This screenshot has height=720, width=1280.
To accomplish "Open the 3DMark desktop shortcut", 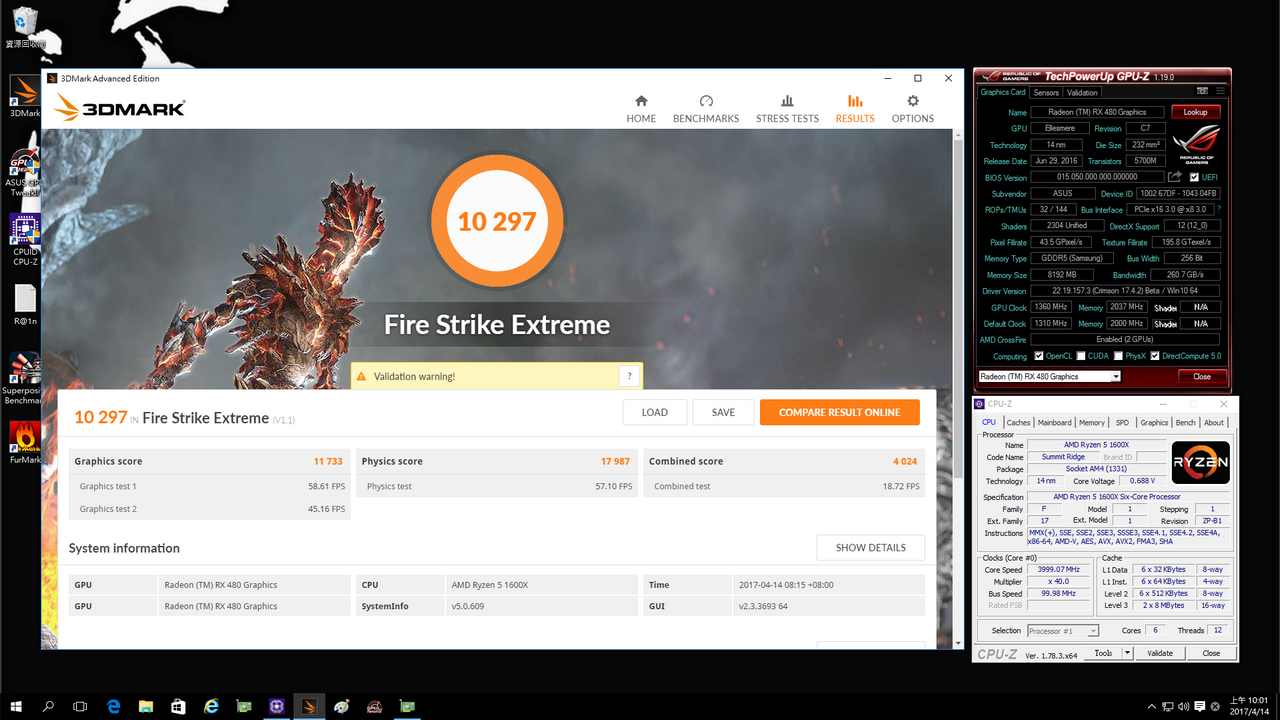I will pyautogui.click(x=25, y=97).
